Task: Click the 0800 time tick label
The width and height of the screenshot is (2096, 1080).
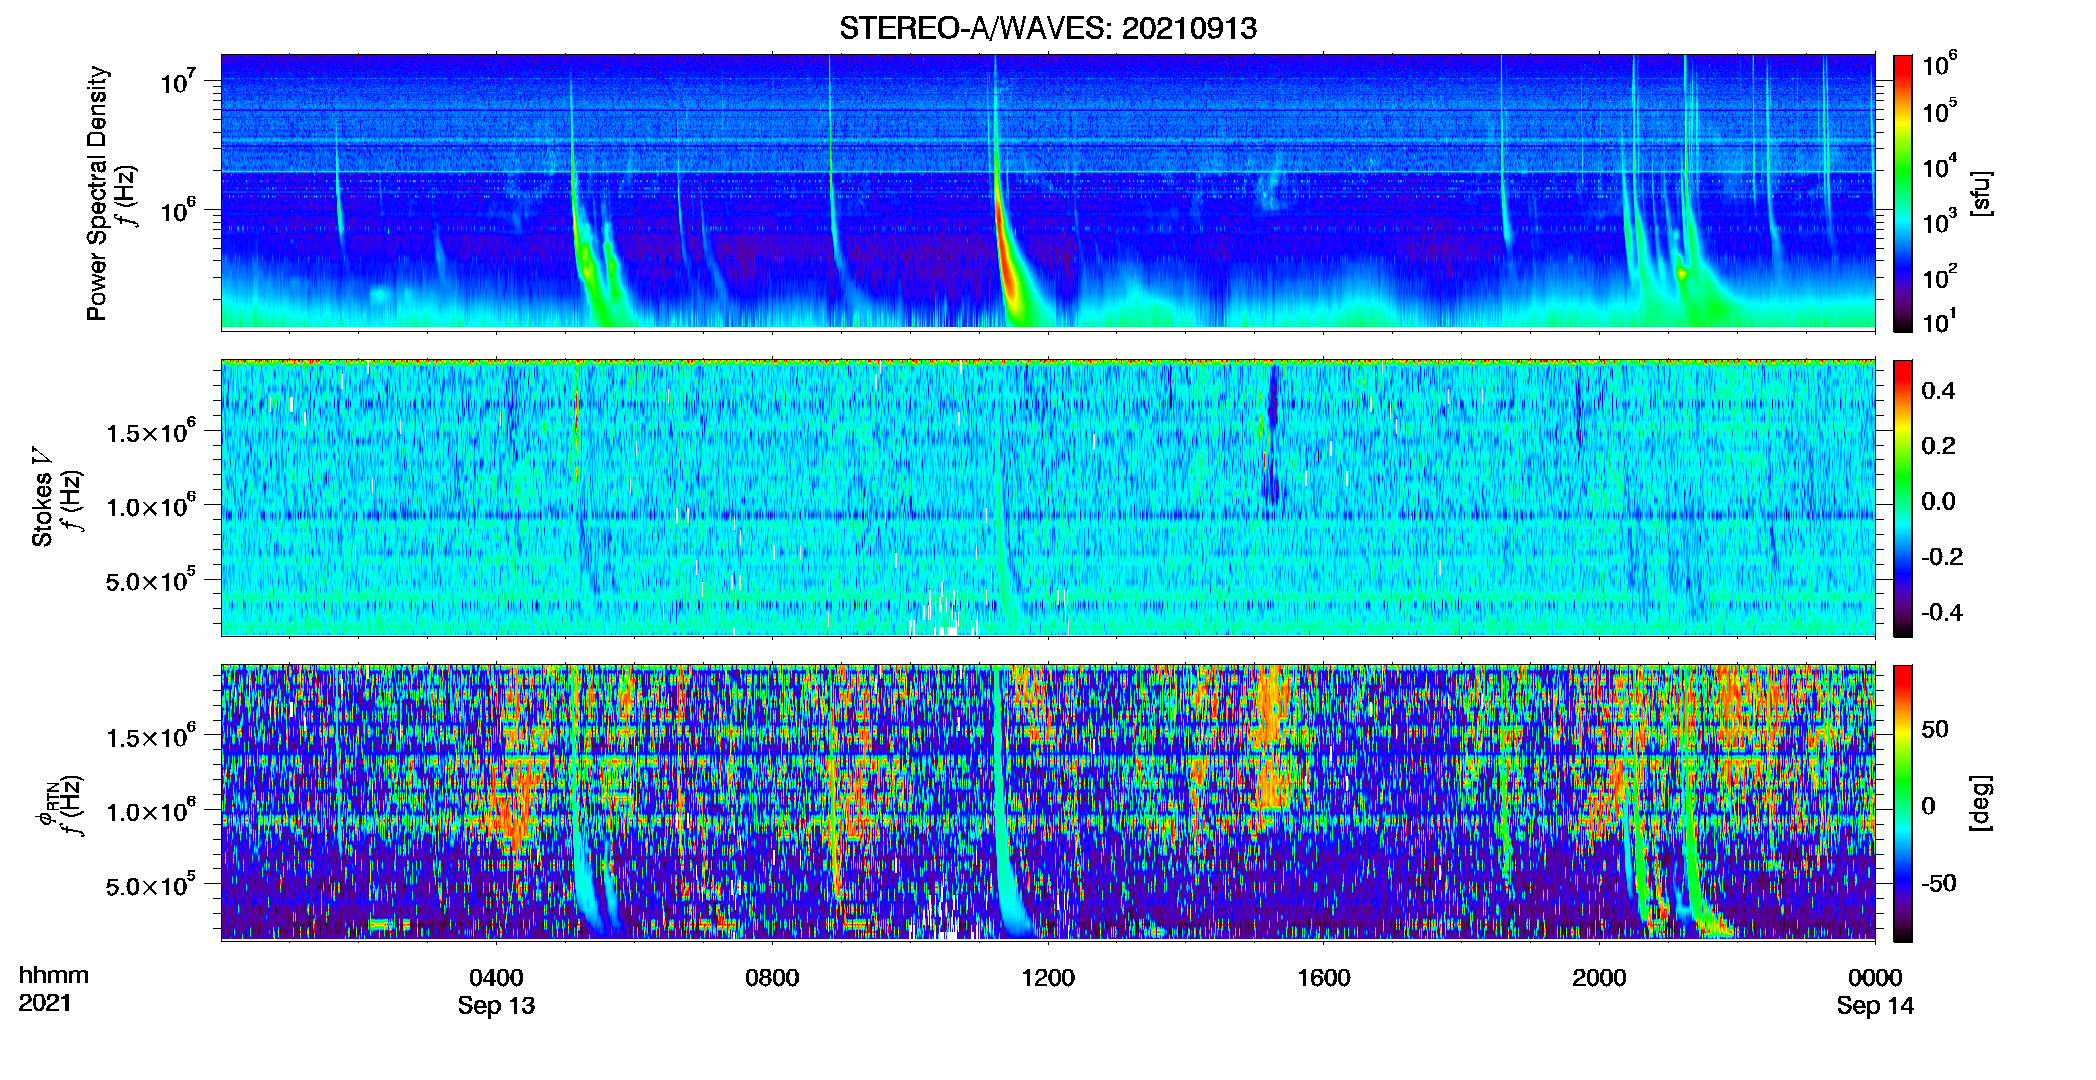Action: coord(772,978)
